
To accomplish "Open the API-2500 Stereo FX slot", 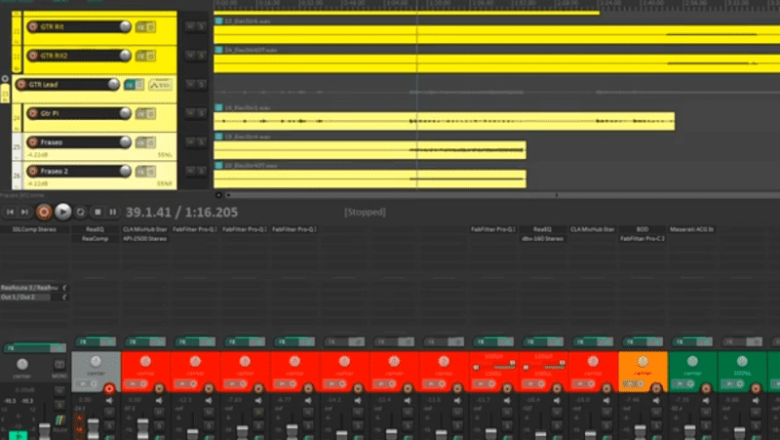I will coord(145,239).
